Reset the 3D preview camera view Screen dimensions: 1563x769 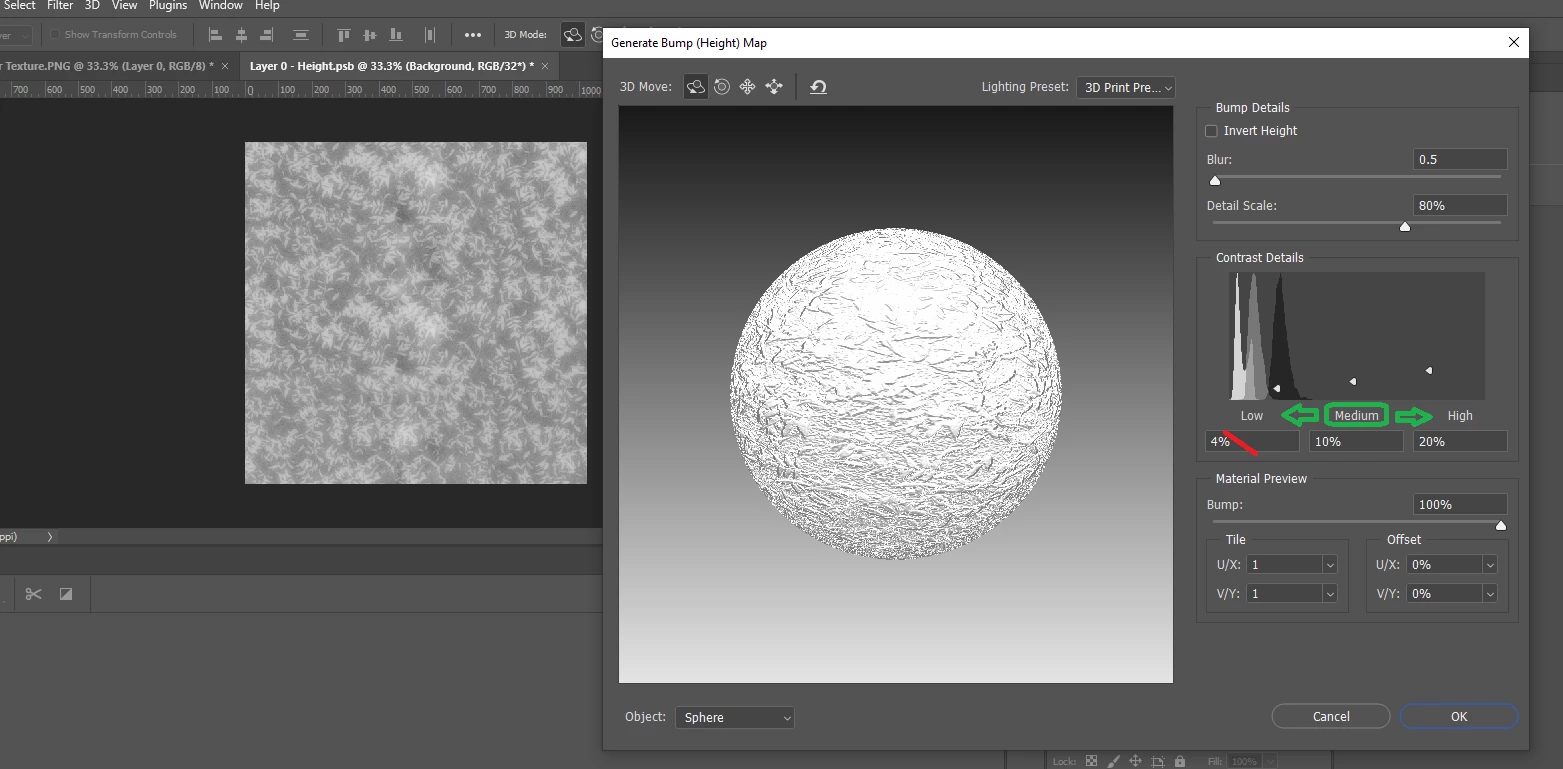(818, 87)
